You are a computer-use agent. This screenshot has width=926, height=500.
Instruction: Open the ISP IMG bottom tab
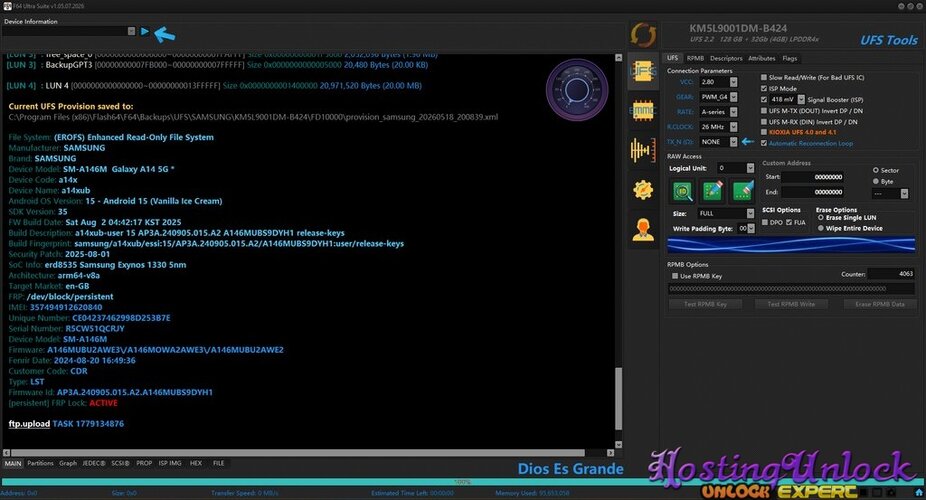click(170, 463)
